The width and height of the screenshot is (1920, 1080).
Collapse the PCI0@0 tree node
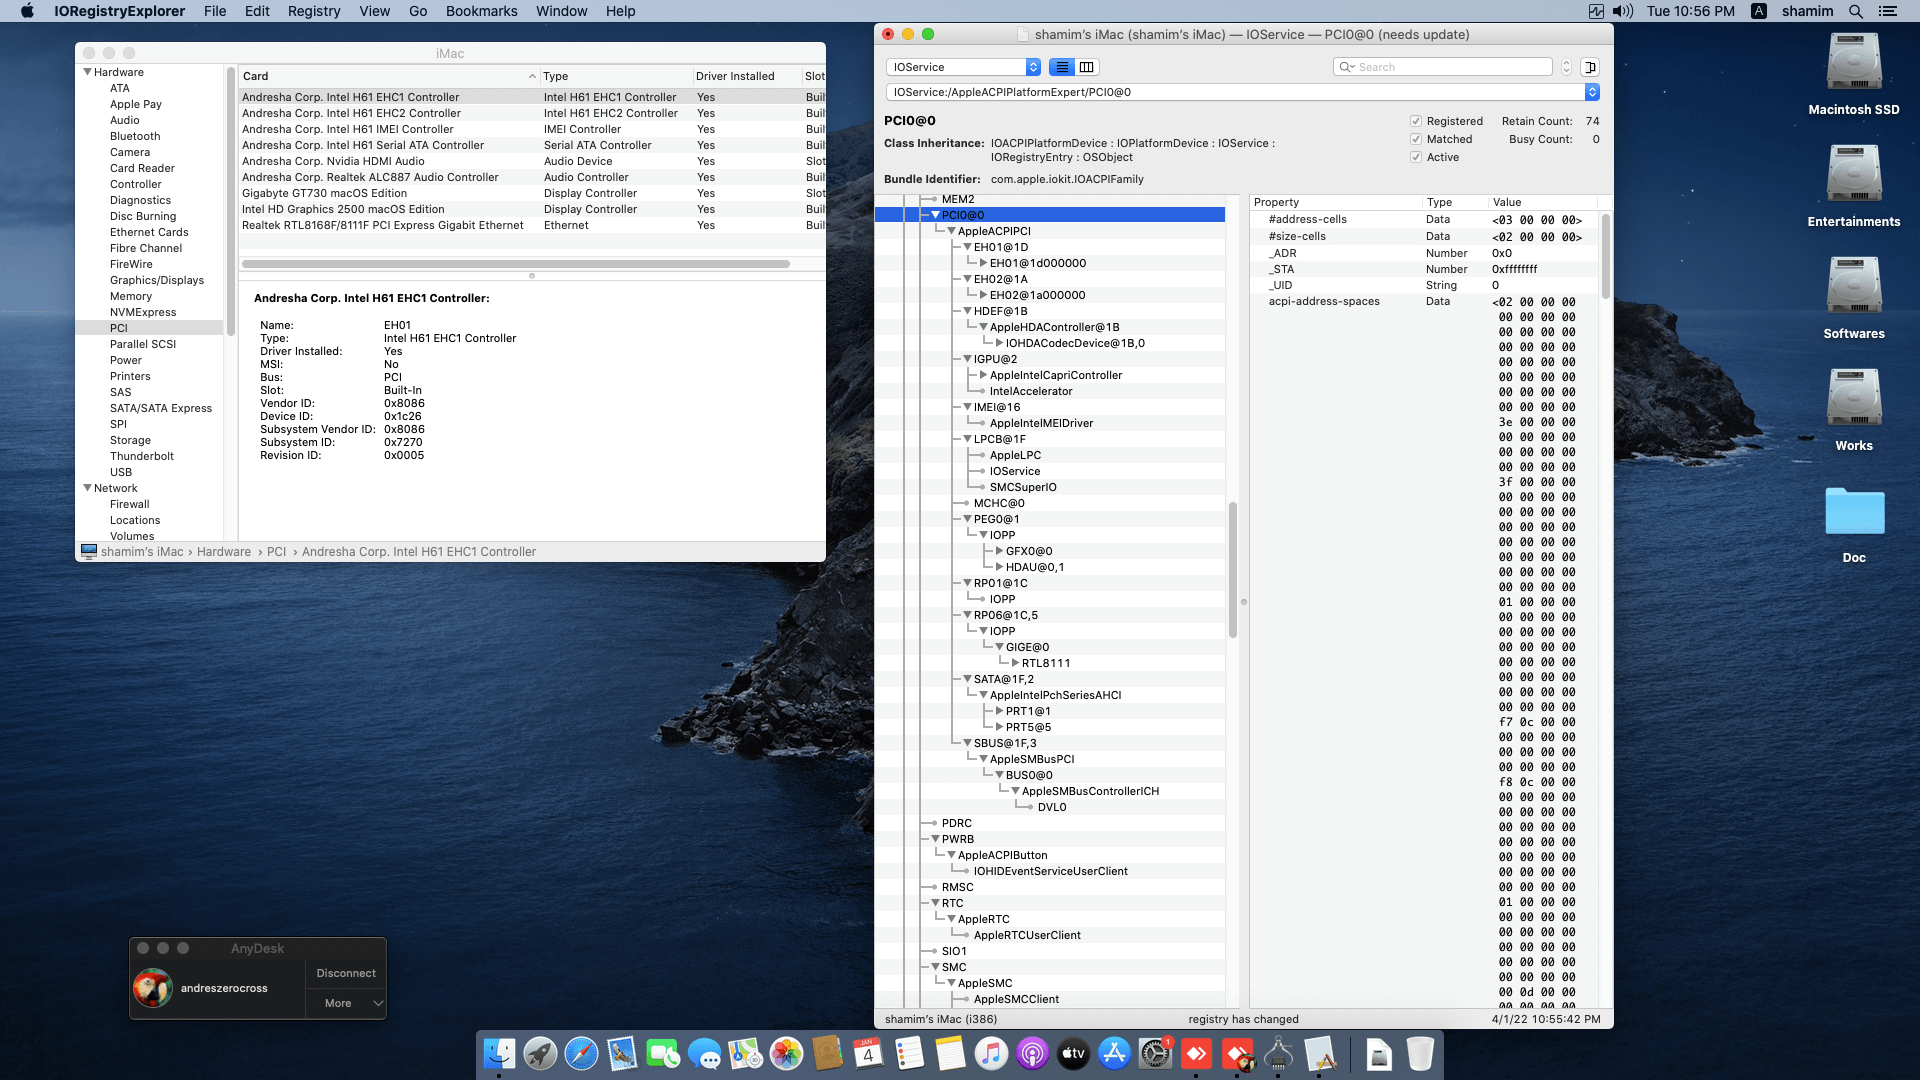pyautogui.click(x=935, y=215)
